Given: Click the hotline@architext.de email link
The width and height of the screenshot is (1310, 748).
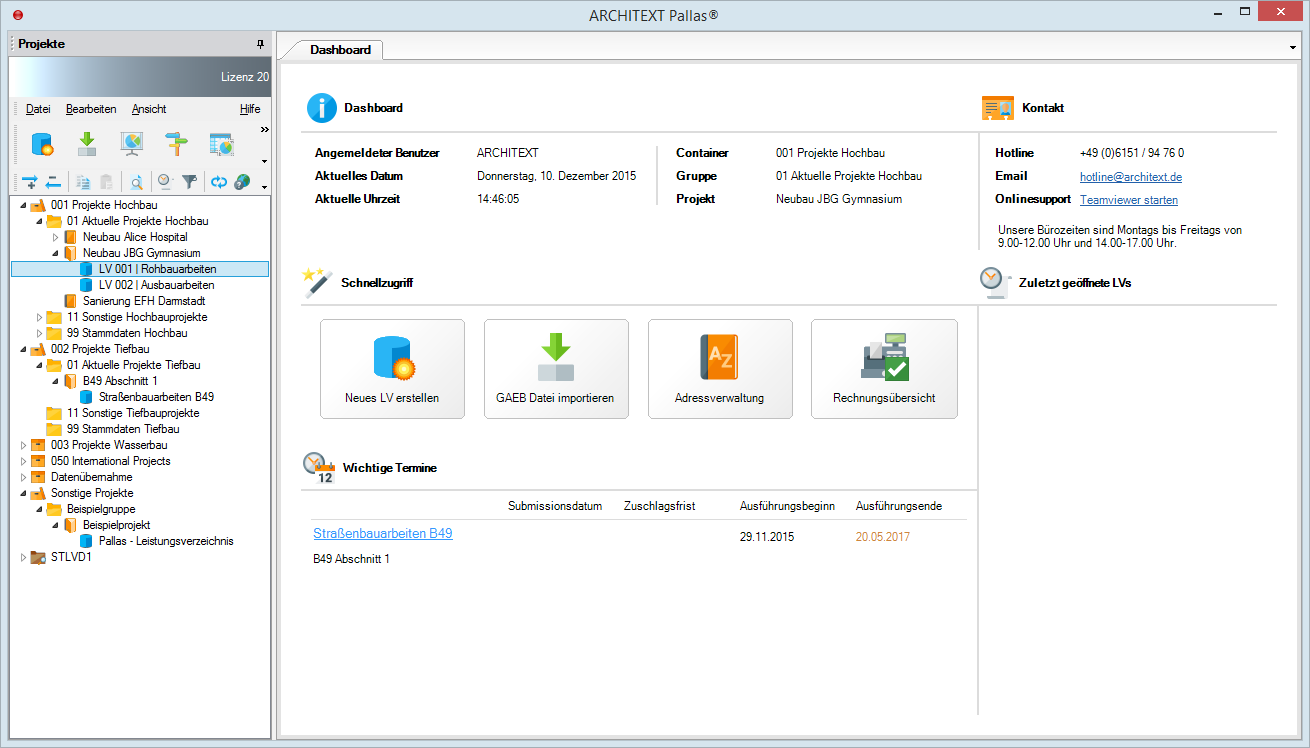Looking at the screenshot, I should click(1131, 177).
